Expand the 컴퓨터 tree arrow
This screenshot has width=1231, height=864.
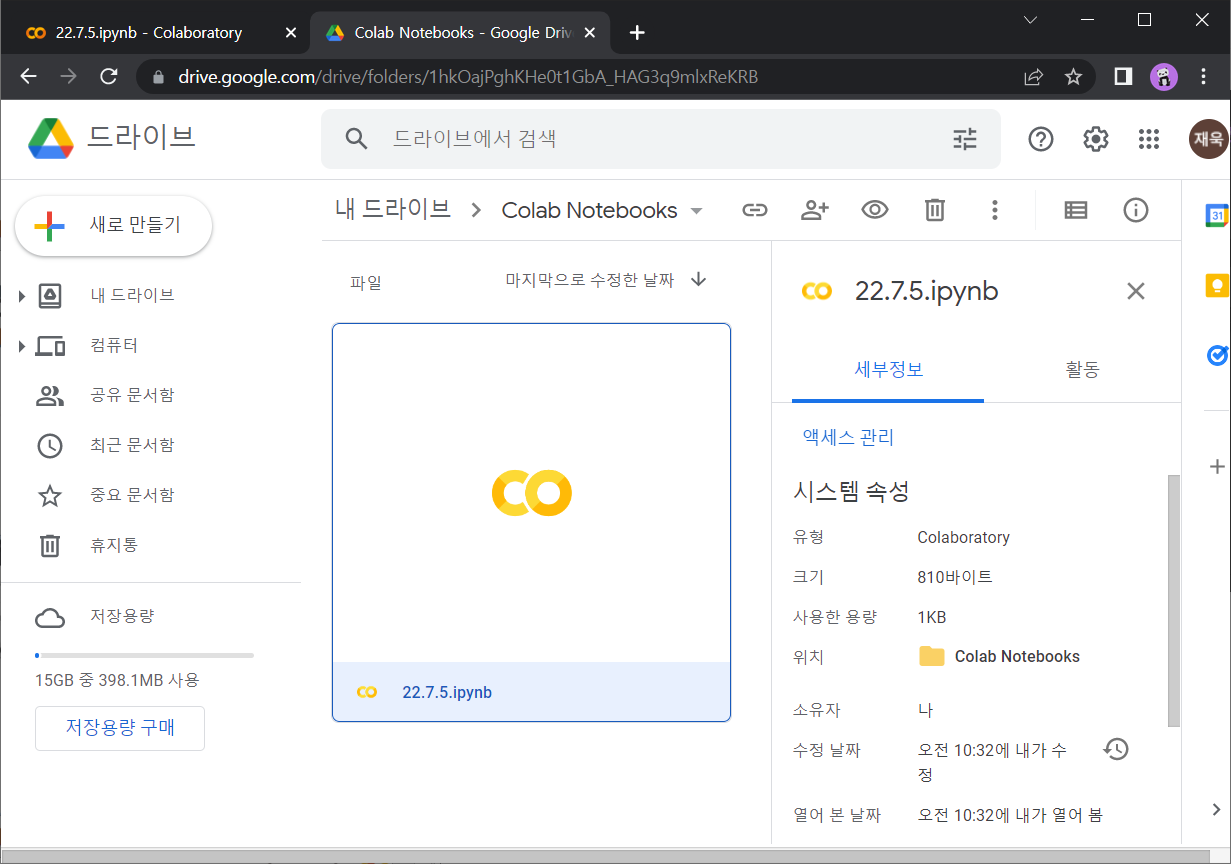(22, 346)
